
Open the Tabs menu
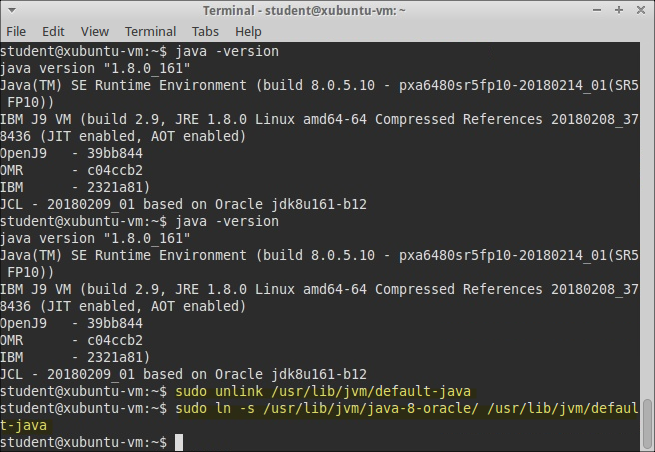point(205,31)
